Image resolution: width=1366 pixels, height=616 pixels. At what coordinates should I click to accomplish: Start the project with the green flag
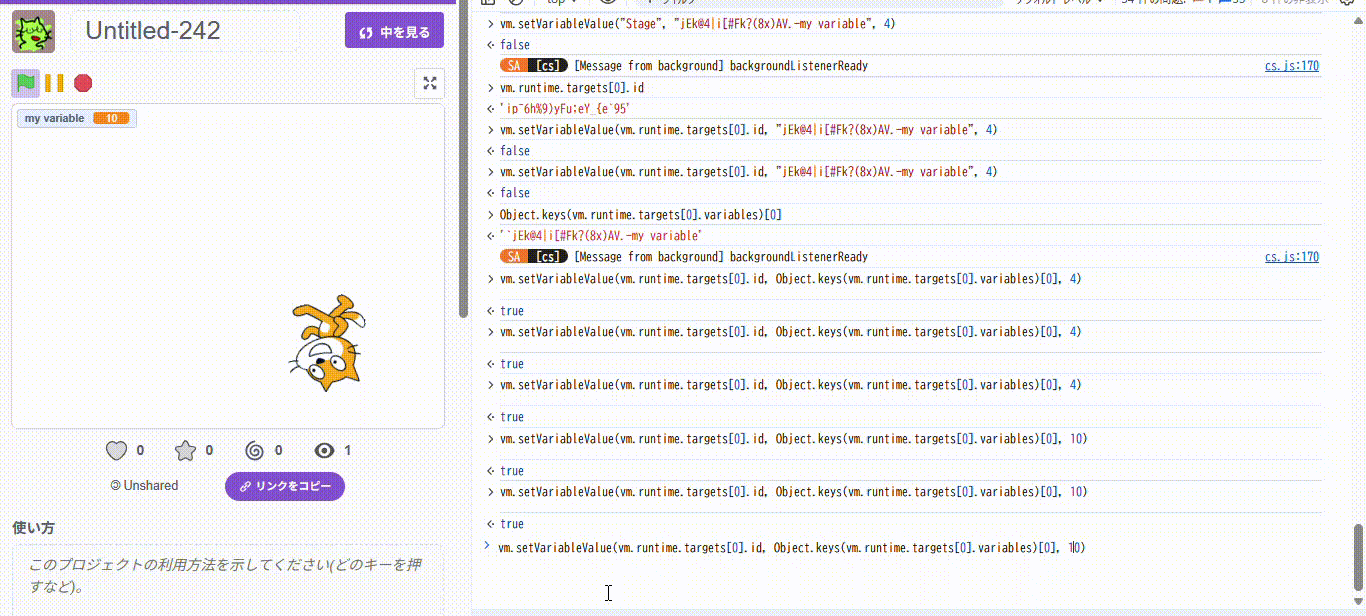click(x=26, y=83)
